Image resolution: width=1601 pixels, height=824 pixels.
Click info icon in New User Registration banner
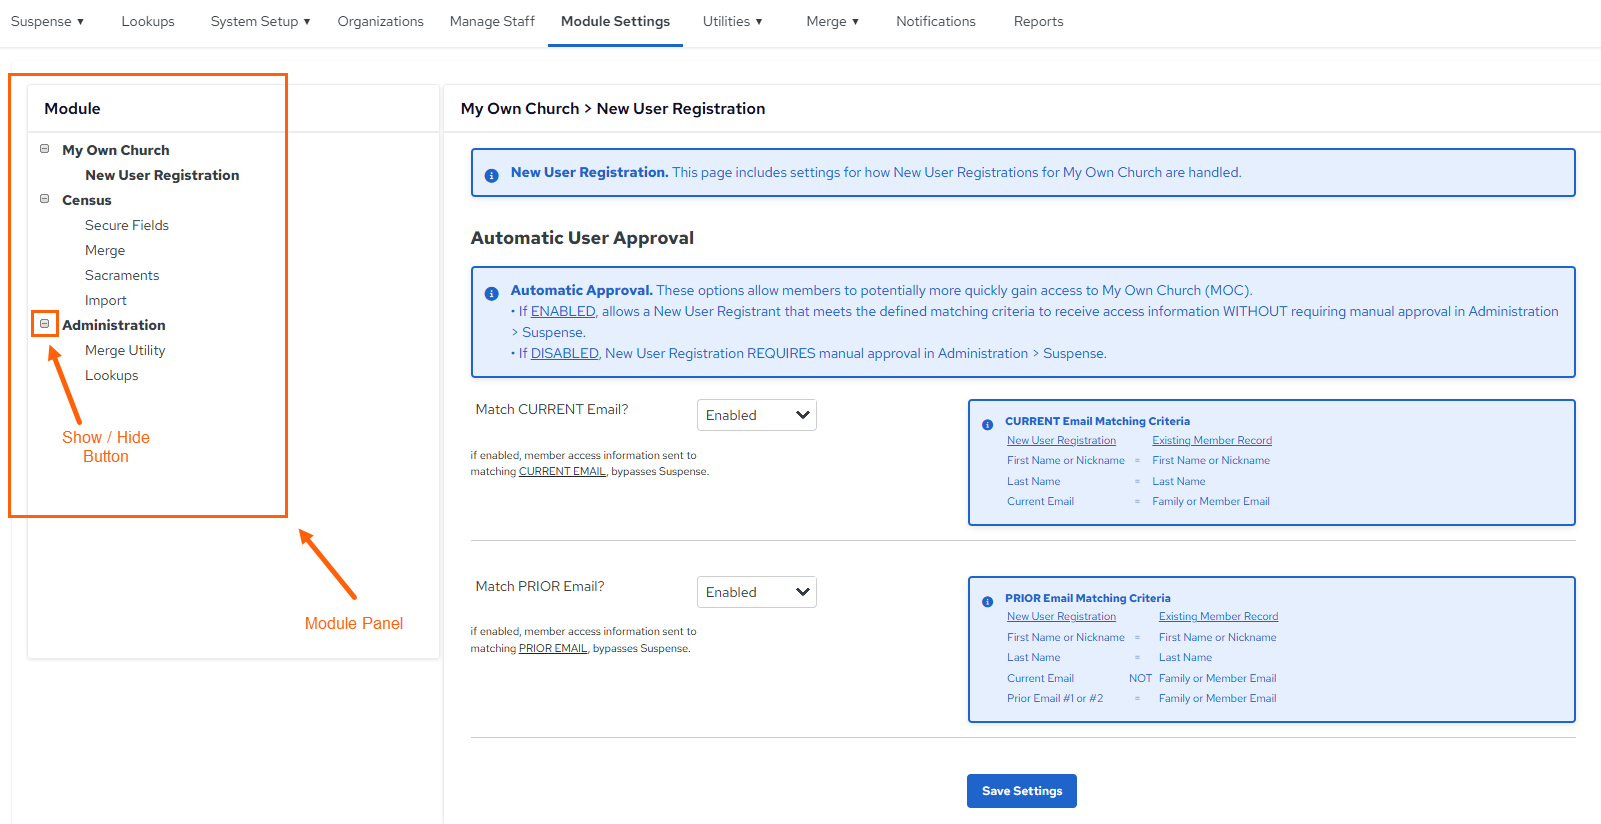click(491, 175)
